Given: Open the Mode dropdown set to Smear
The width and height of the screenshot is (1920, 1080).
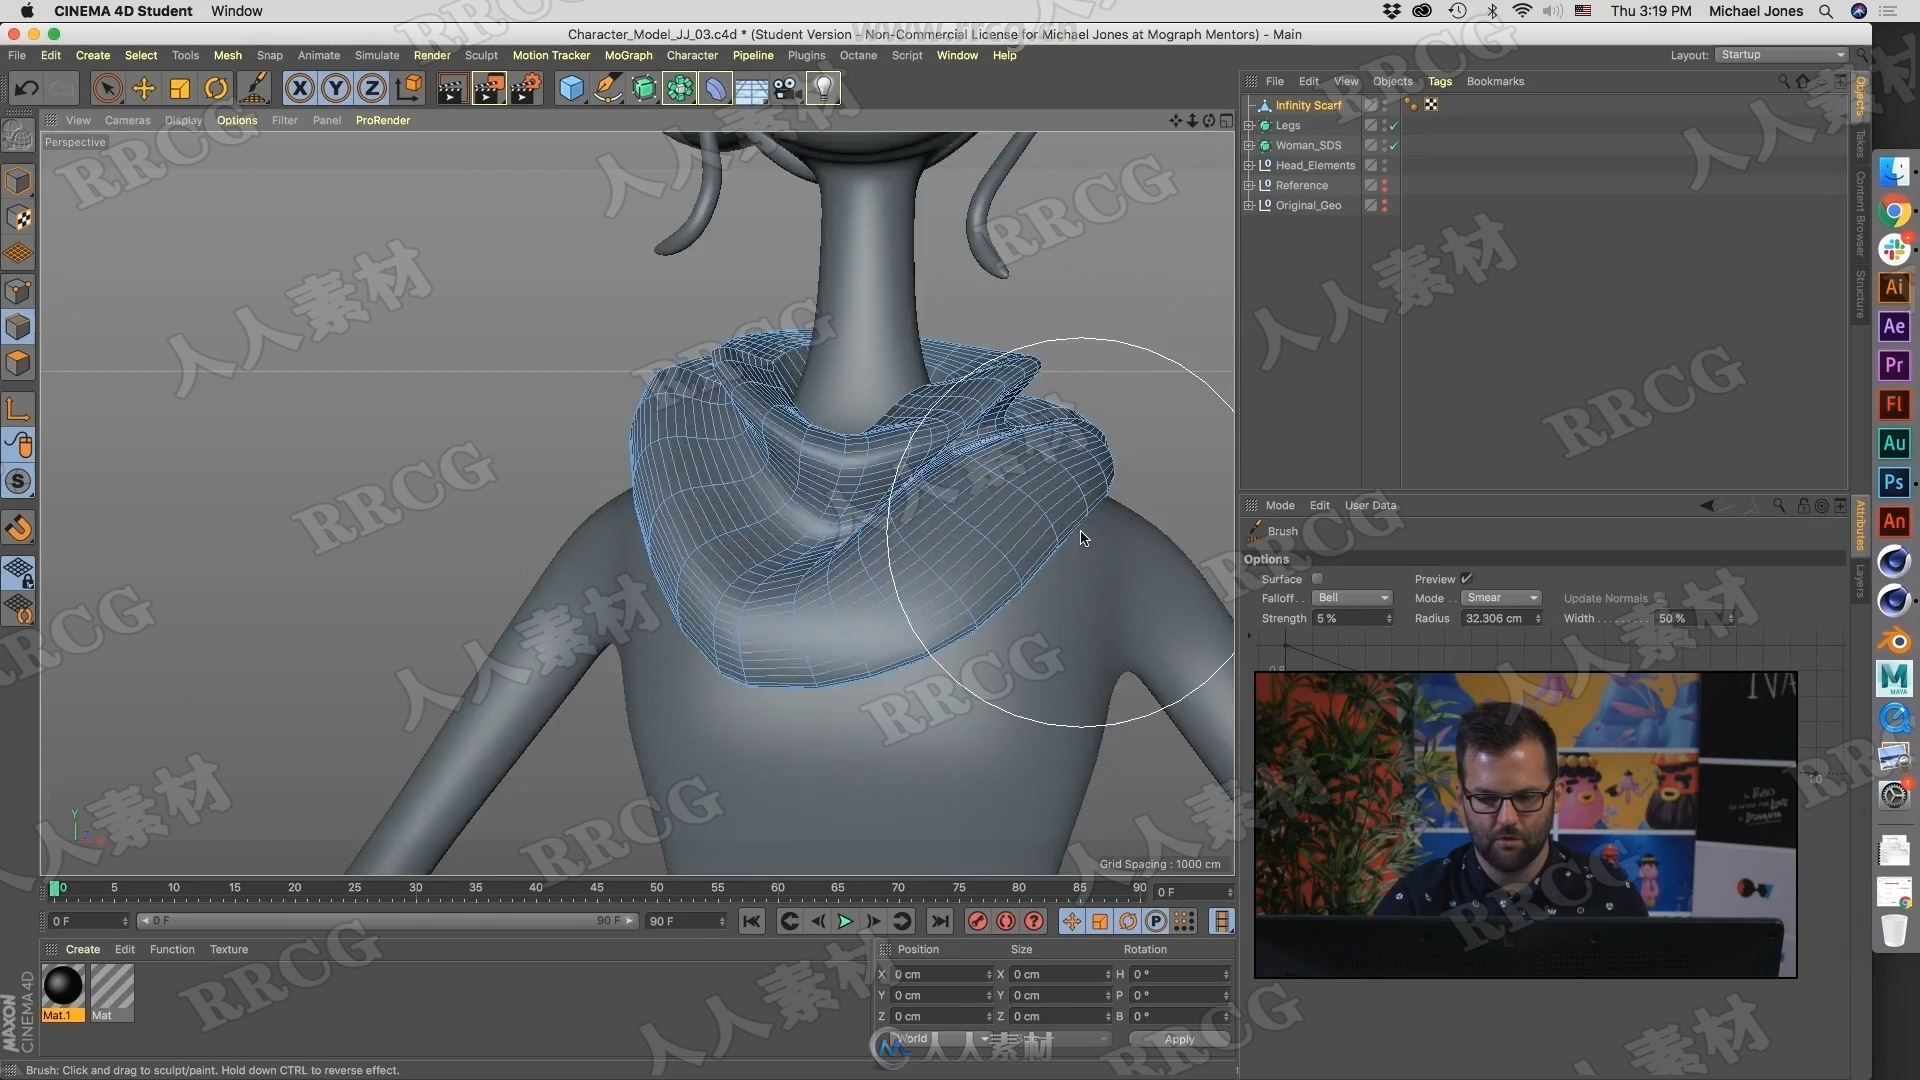Looking at the screenshot, I should tap(1498, 597).
